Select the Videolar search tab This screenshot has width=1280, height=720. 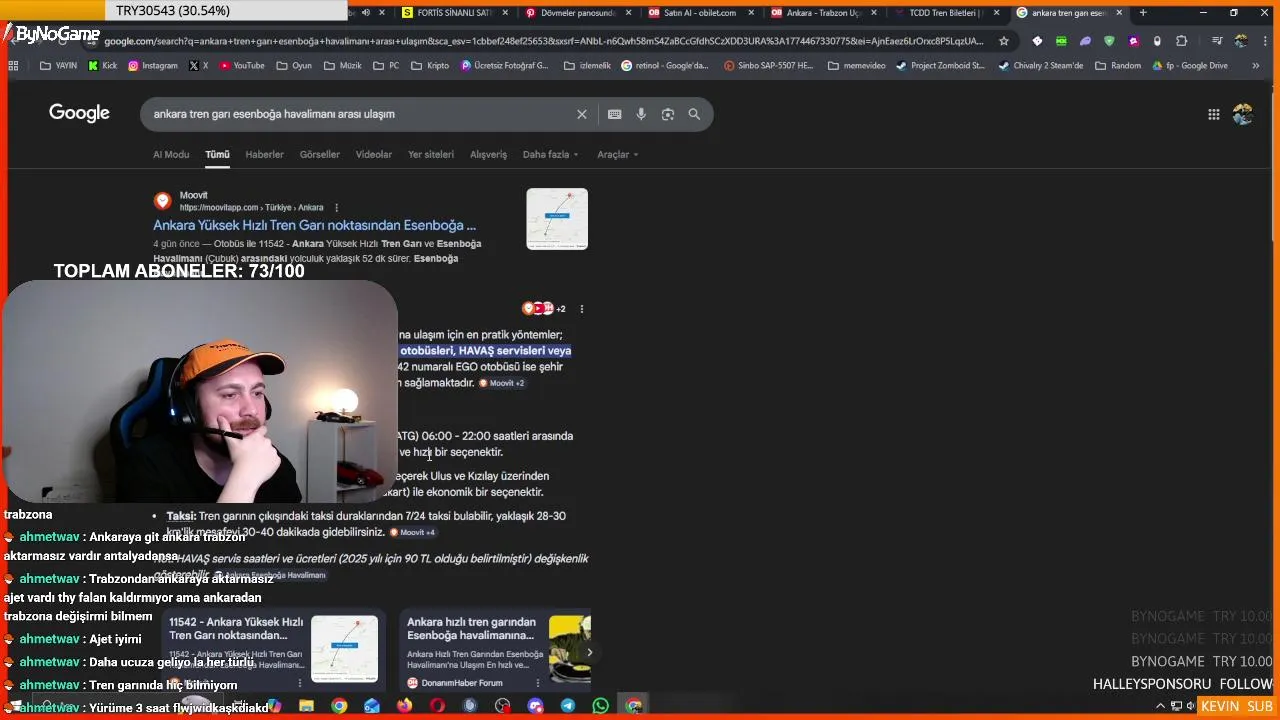tap(374, 155)
